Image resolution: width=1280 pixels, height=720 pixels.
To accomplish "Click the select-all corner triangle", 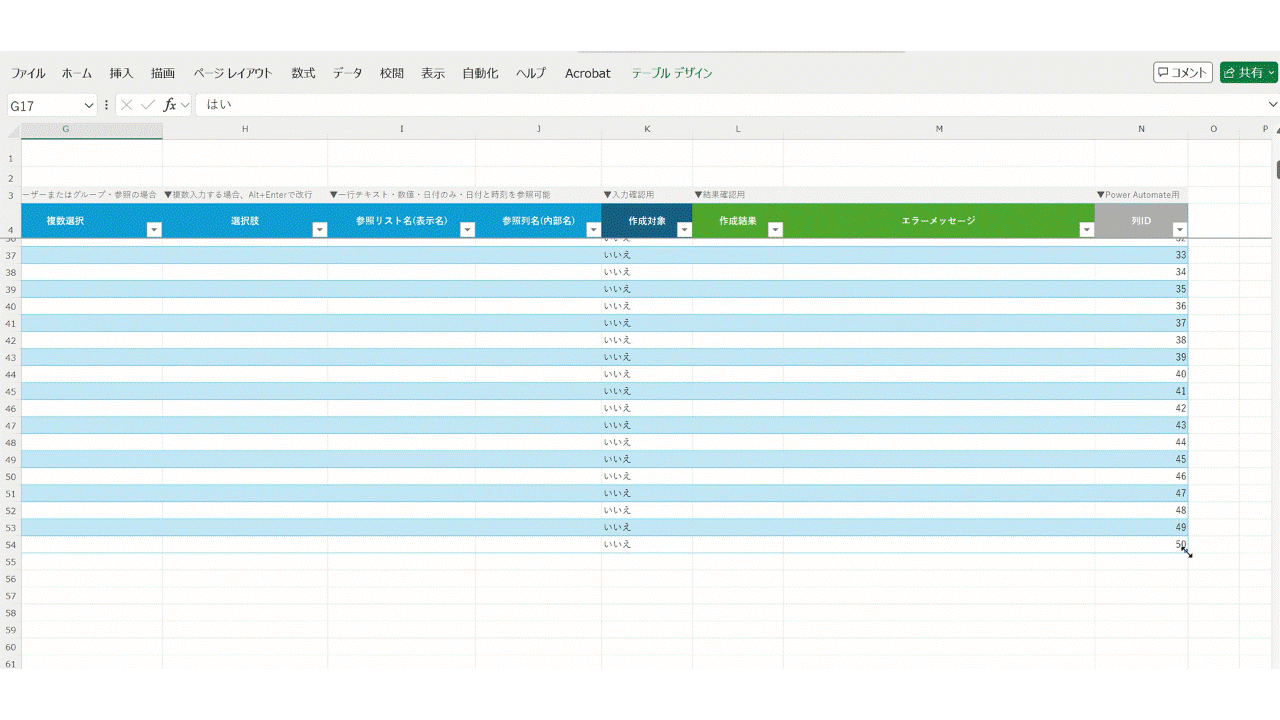I will [x=13, y=131].
